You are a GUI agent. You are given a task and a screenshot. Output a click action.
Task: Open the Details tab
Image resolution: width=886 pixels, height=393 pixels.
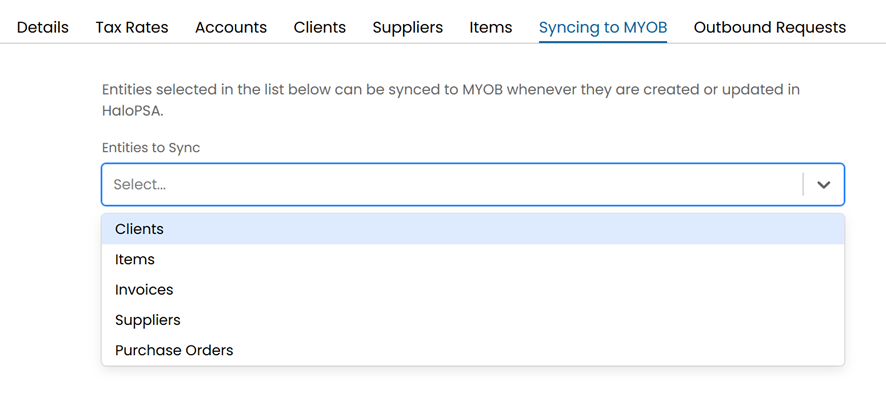tap(42, 27)
